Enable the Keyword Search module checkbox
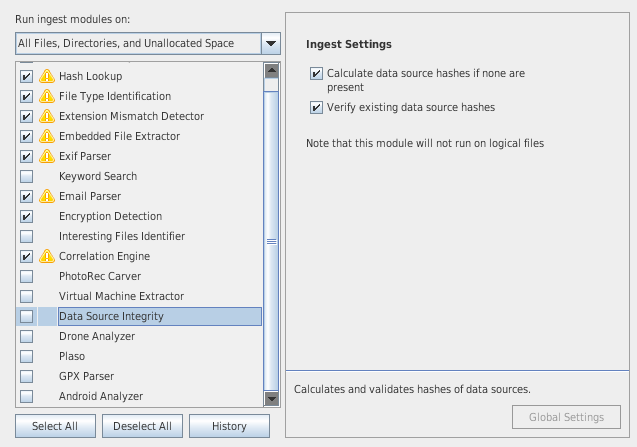637x447 pixels. click(x=26, y=177)
